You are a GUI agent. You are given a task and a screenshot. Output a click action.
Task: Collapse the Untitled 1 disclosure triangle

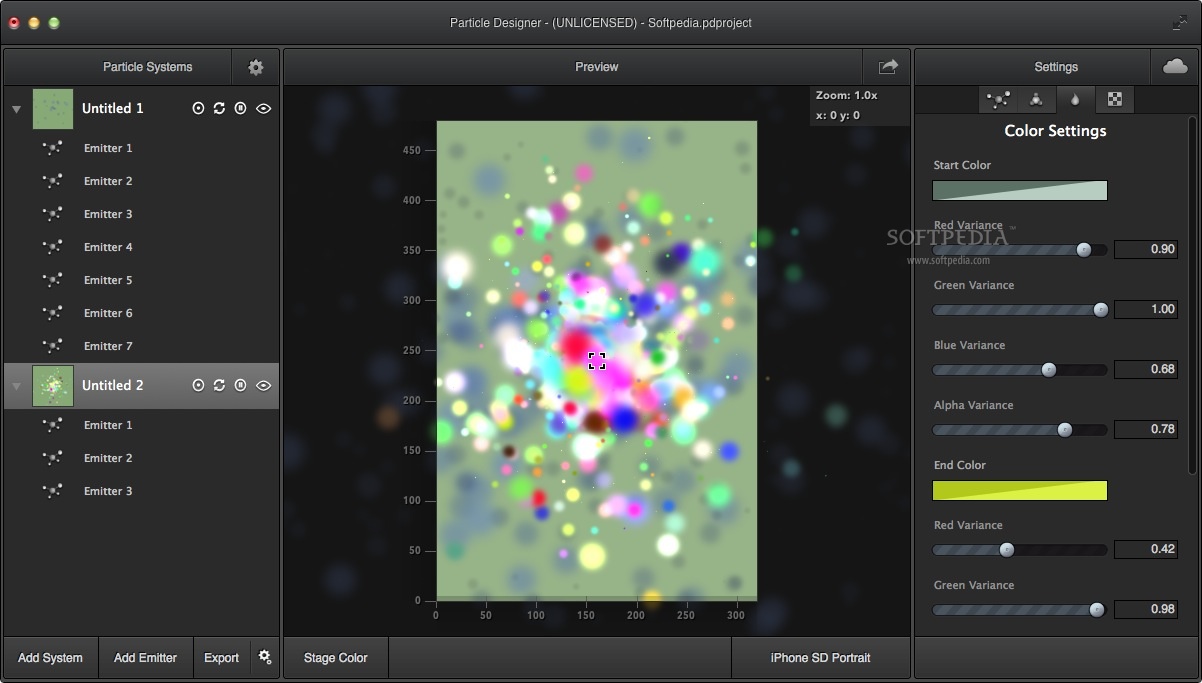pos(16,109)
